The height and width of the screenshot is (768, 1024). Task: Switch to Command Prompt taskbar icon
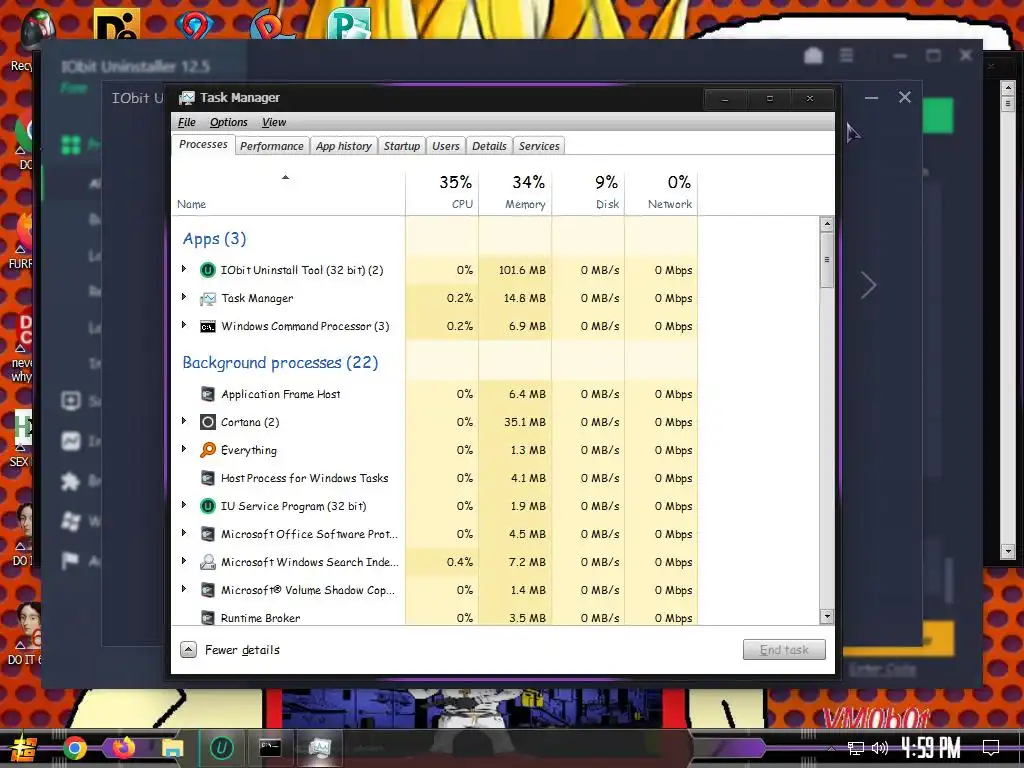[270, 748]
